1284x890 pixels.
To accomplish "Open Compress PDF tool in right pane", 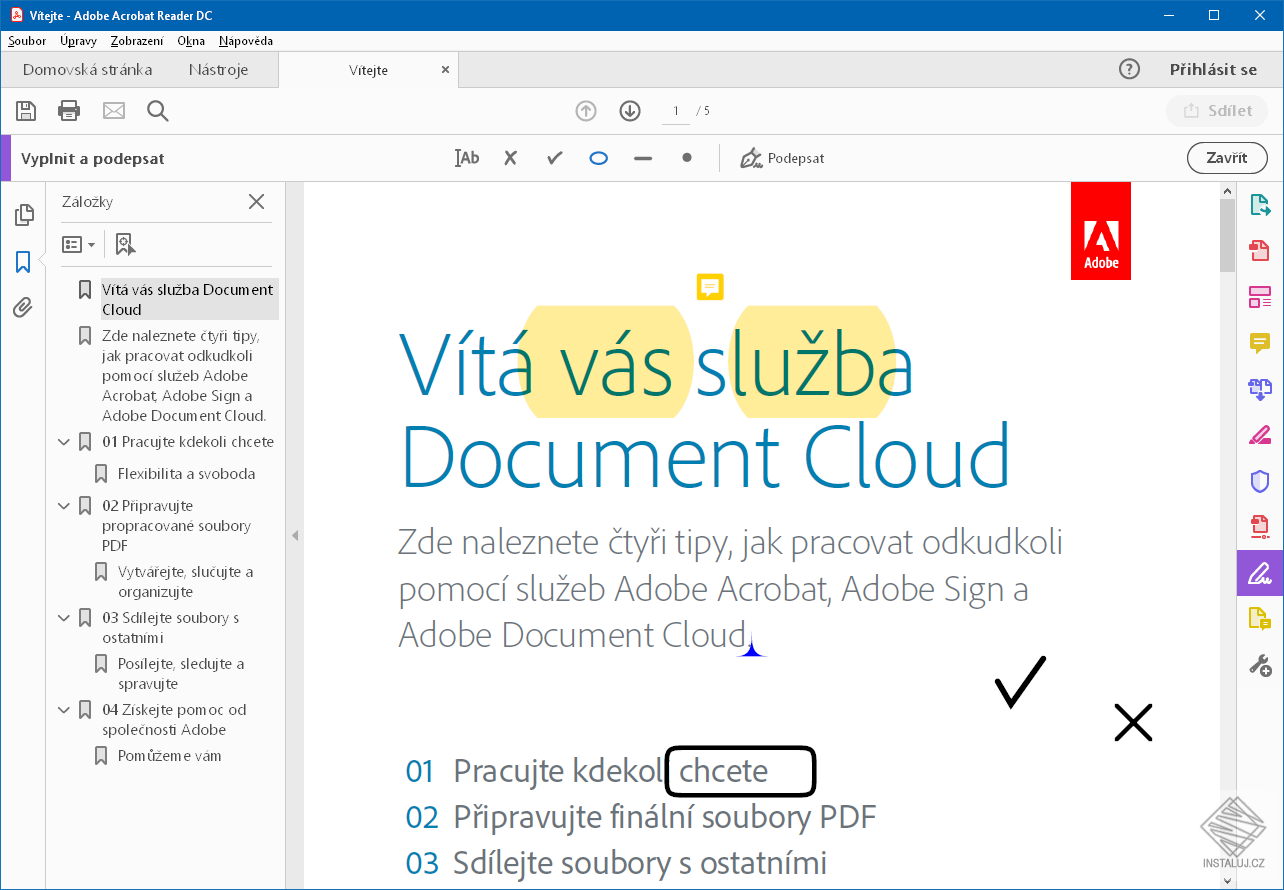I will click(1260, 527).
